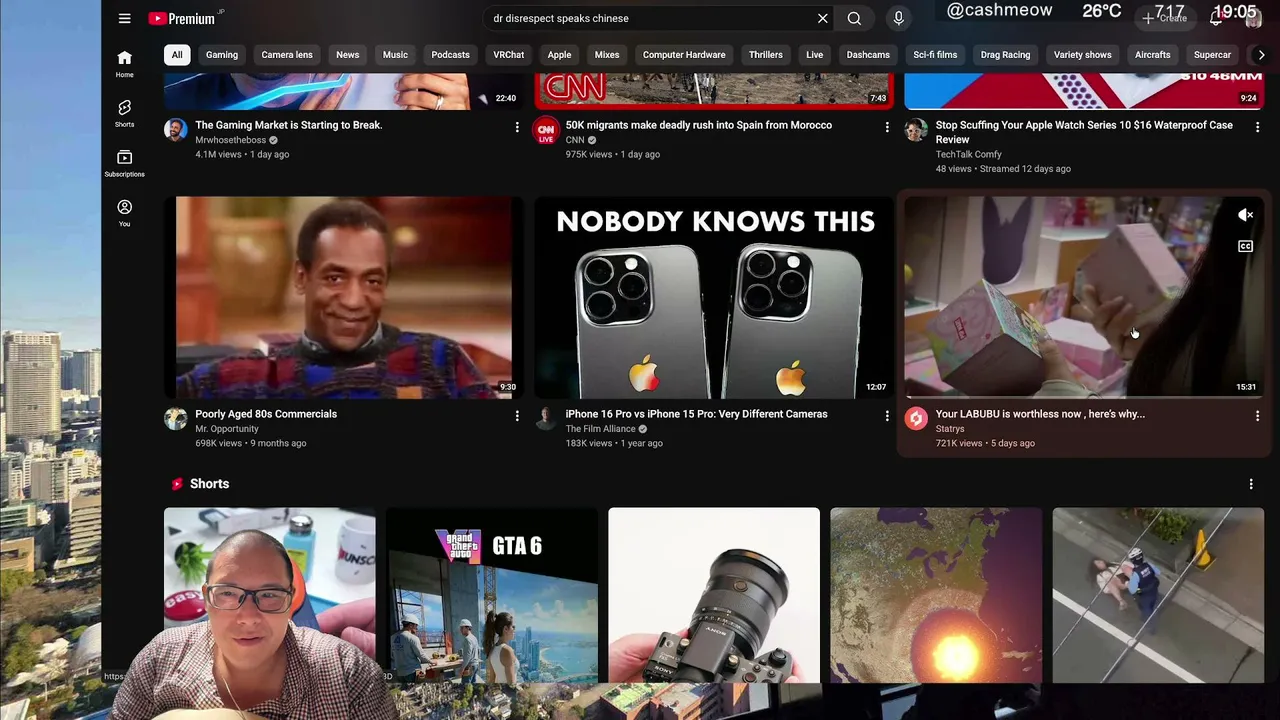Viewport: 1280px width, 720px height.
Task: Open the glowing Earth map Short
Action: pos(936,595)
